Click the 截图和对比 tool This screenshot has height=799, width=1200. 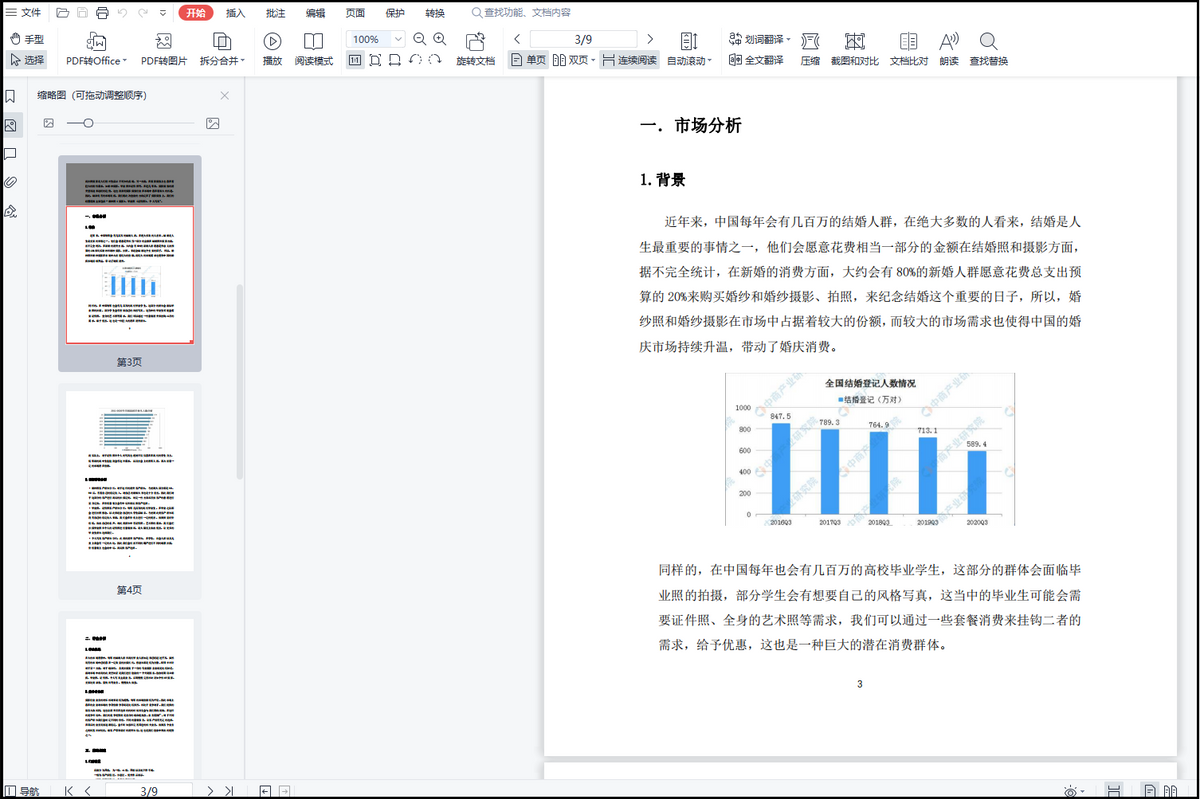point(854,49)
